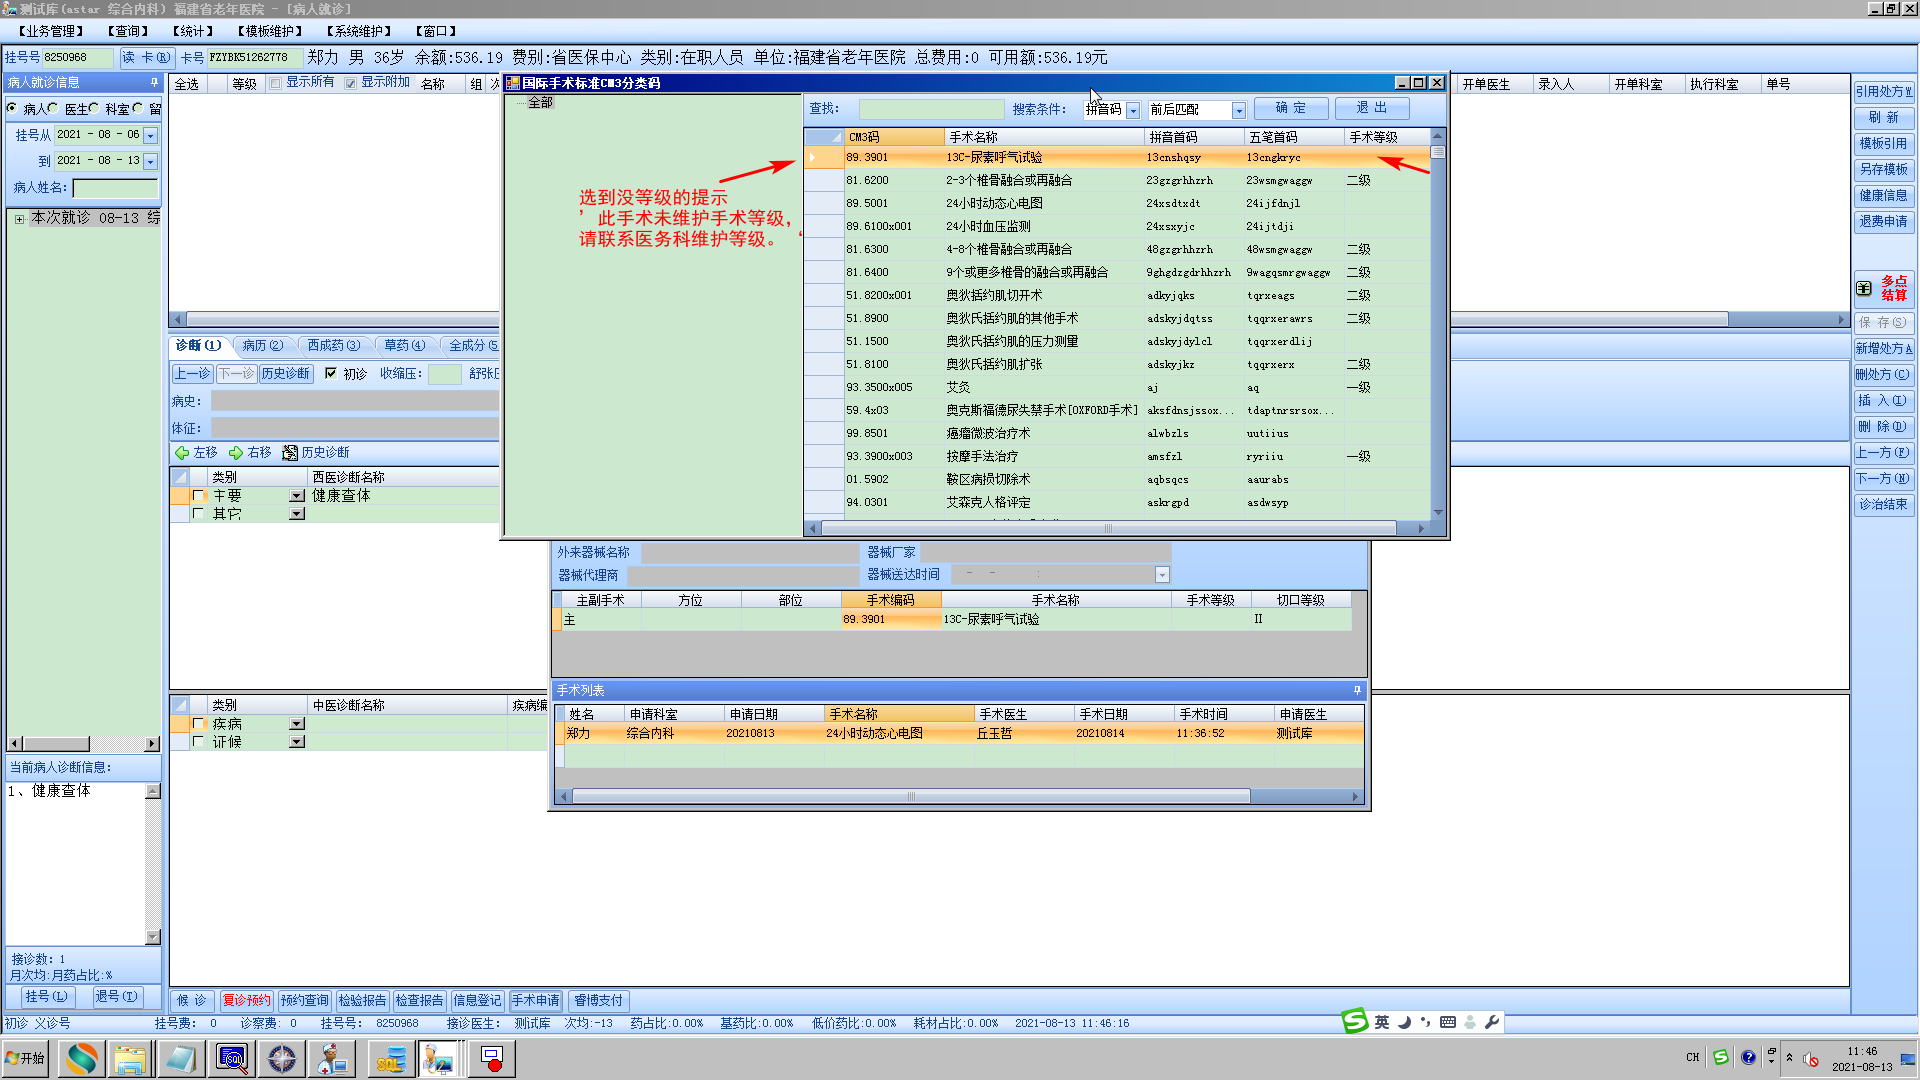Click the green 左移 arrow
Screen dimensions: 1920x1080
pos(182,453)
